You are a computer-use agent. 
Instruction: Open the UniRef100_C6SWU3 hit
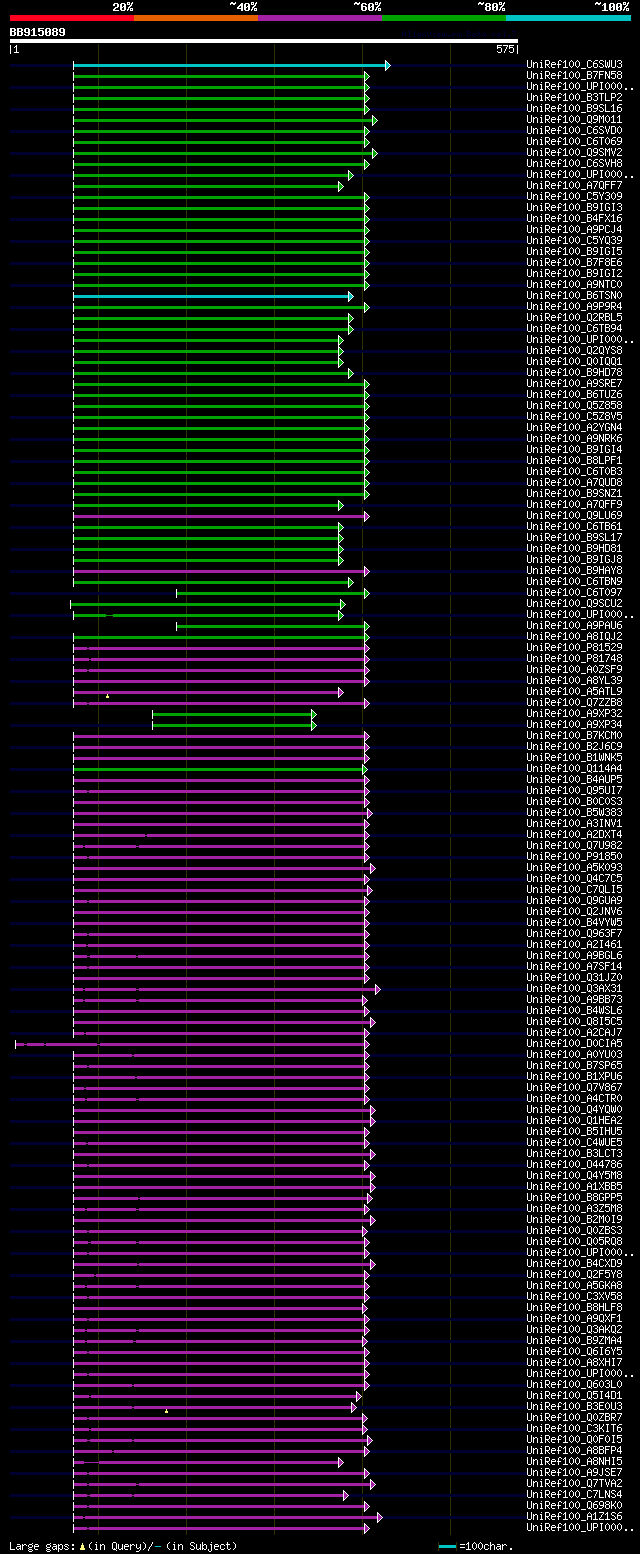(x=574, y=64)
